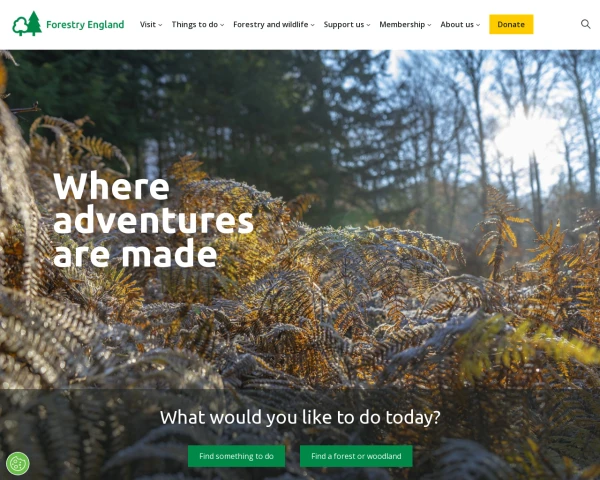Click the Forestry England tree logo
600x480 pixels.
(x=27, y=24)
